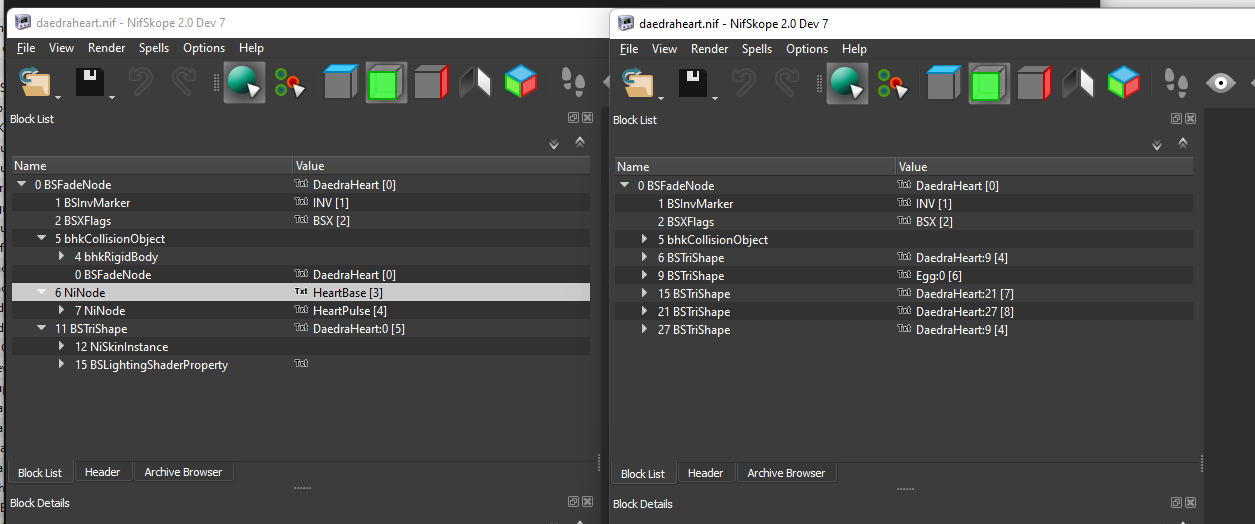
Task: Expand 5 bhkCollisionObject in right window
Action: click(x=645, y=240)
